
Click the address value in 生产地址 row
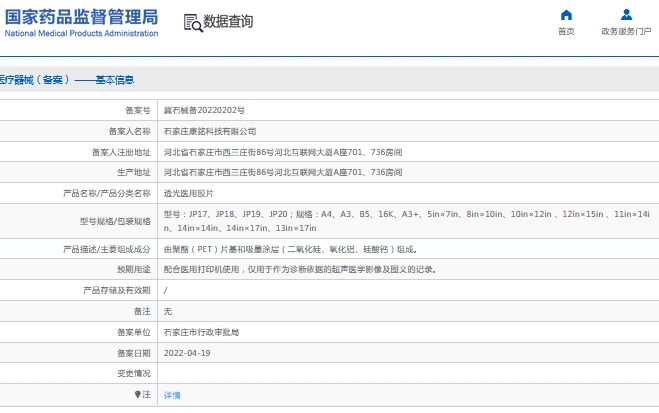(x=283, y=172)
